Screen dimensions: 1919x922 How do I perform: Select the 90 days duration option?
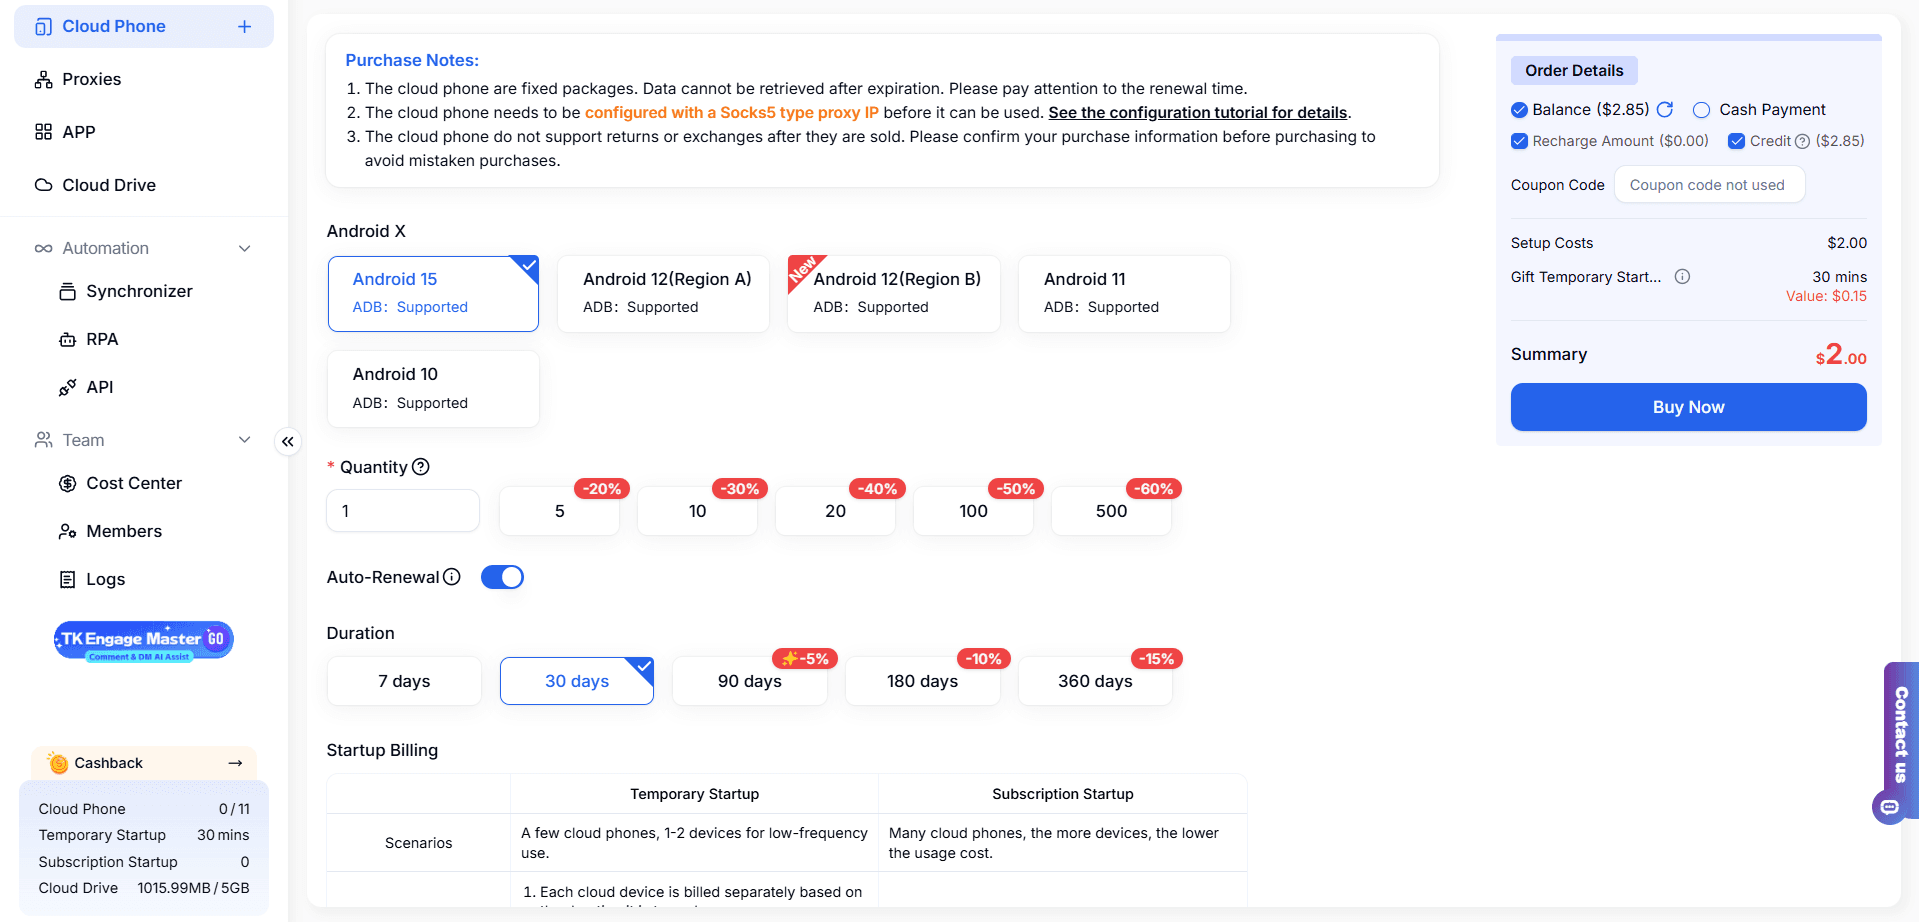tap(749, 681)
